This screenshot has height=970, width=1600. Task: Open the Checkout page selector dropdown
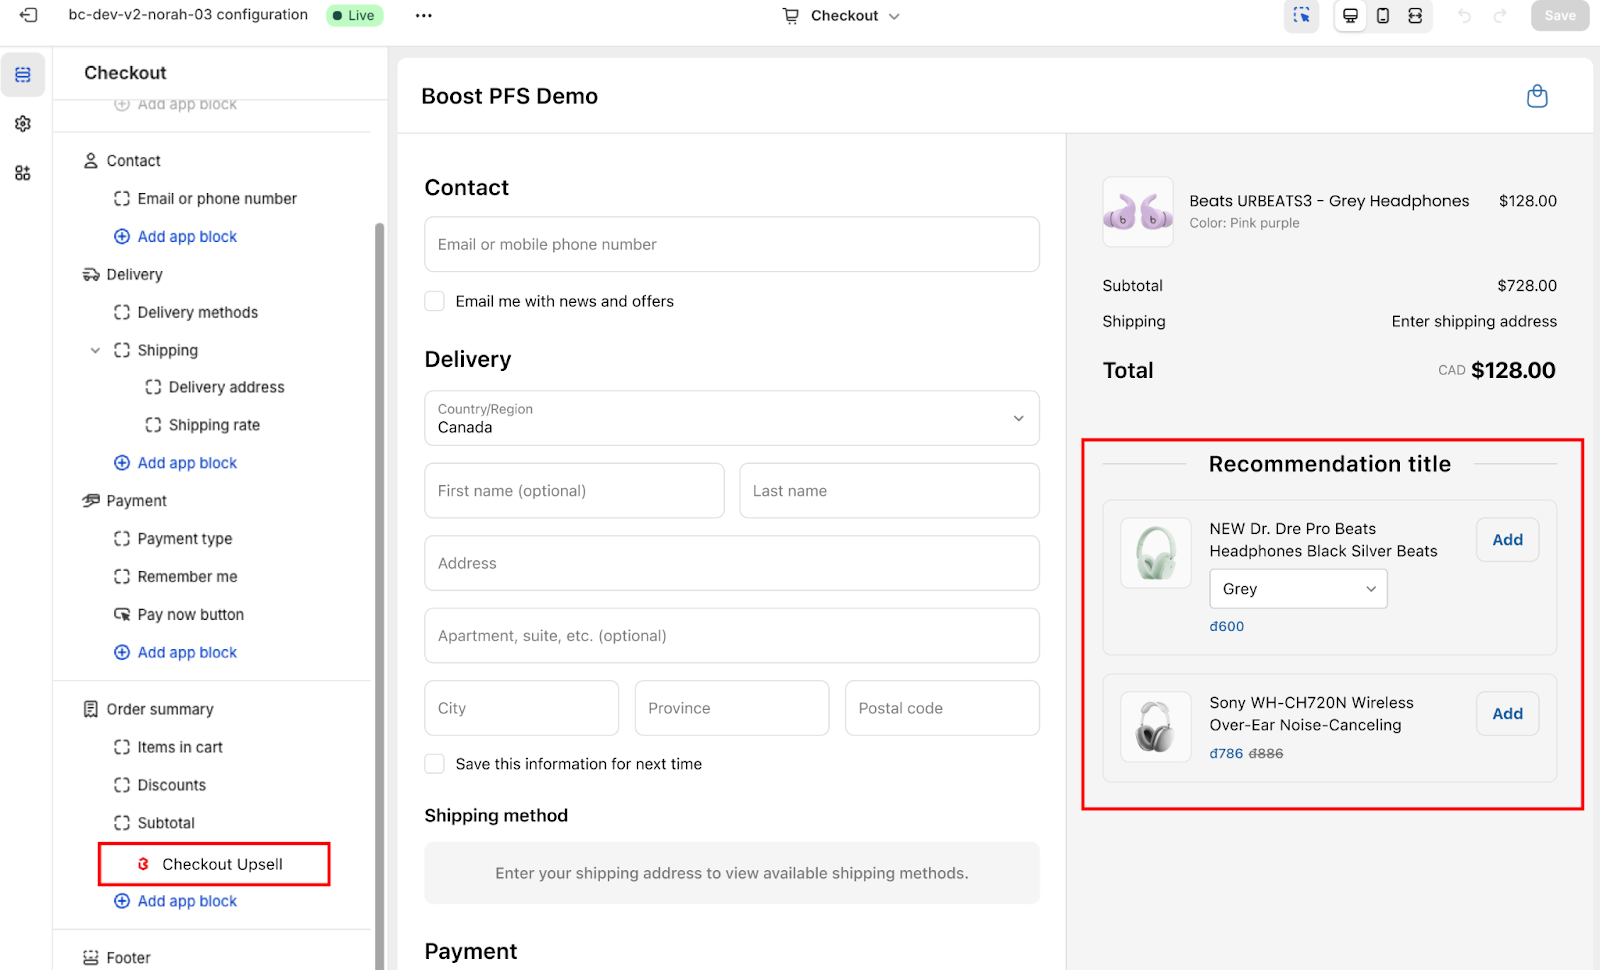842,16
